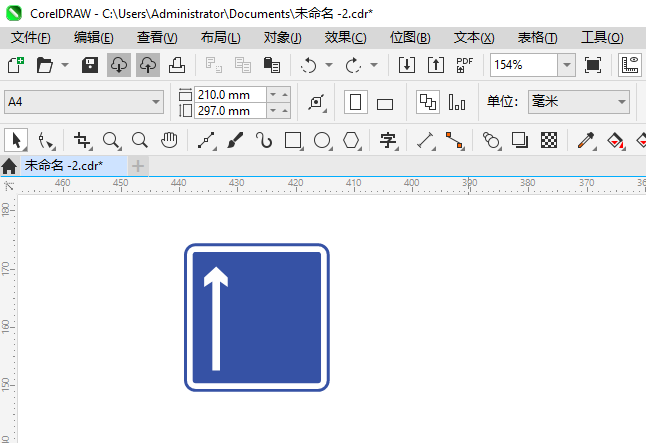Image resolution: width=646 pixels, height=443 pixels.
Task: Open the 布局(L) menu
Action: pyautogui.click(x=220, y=38)
